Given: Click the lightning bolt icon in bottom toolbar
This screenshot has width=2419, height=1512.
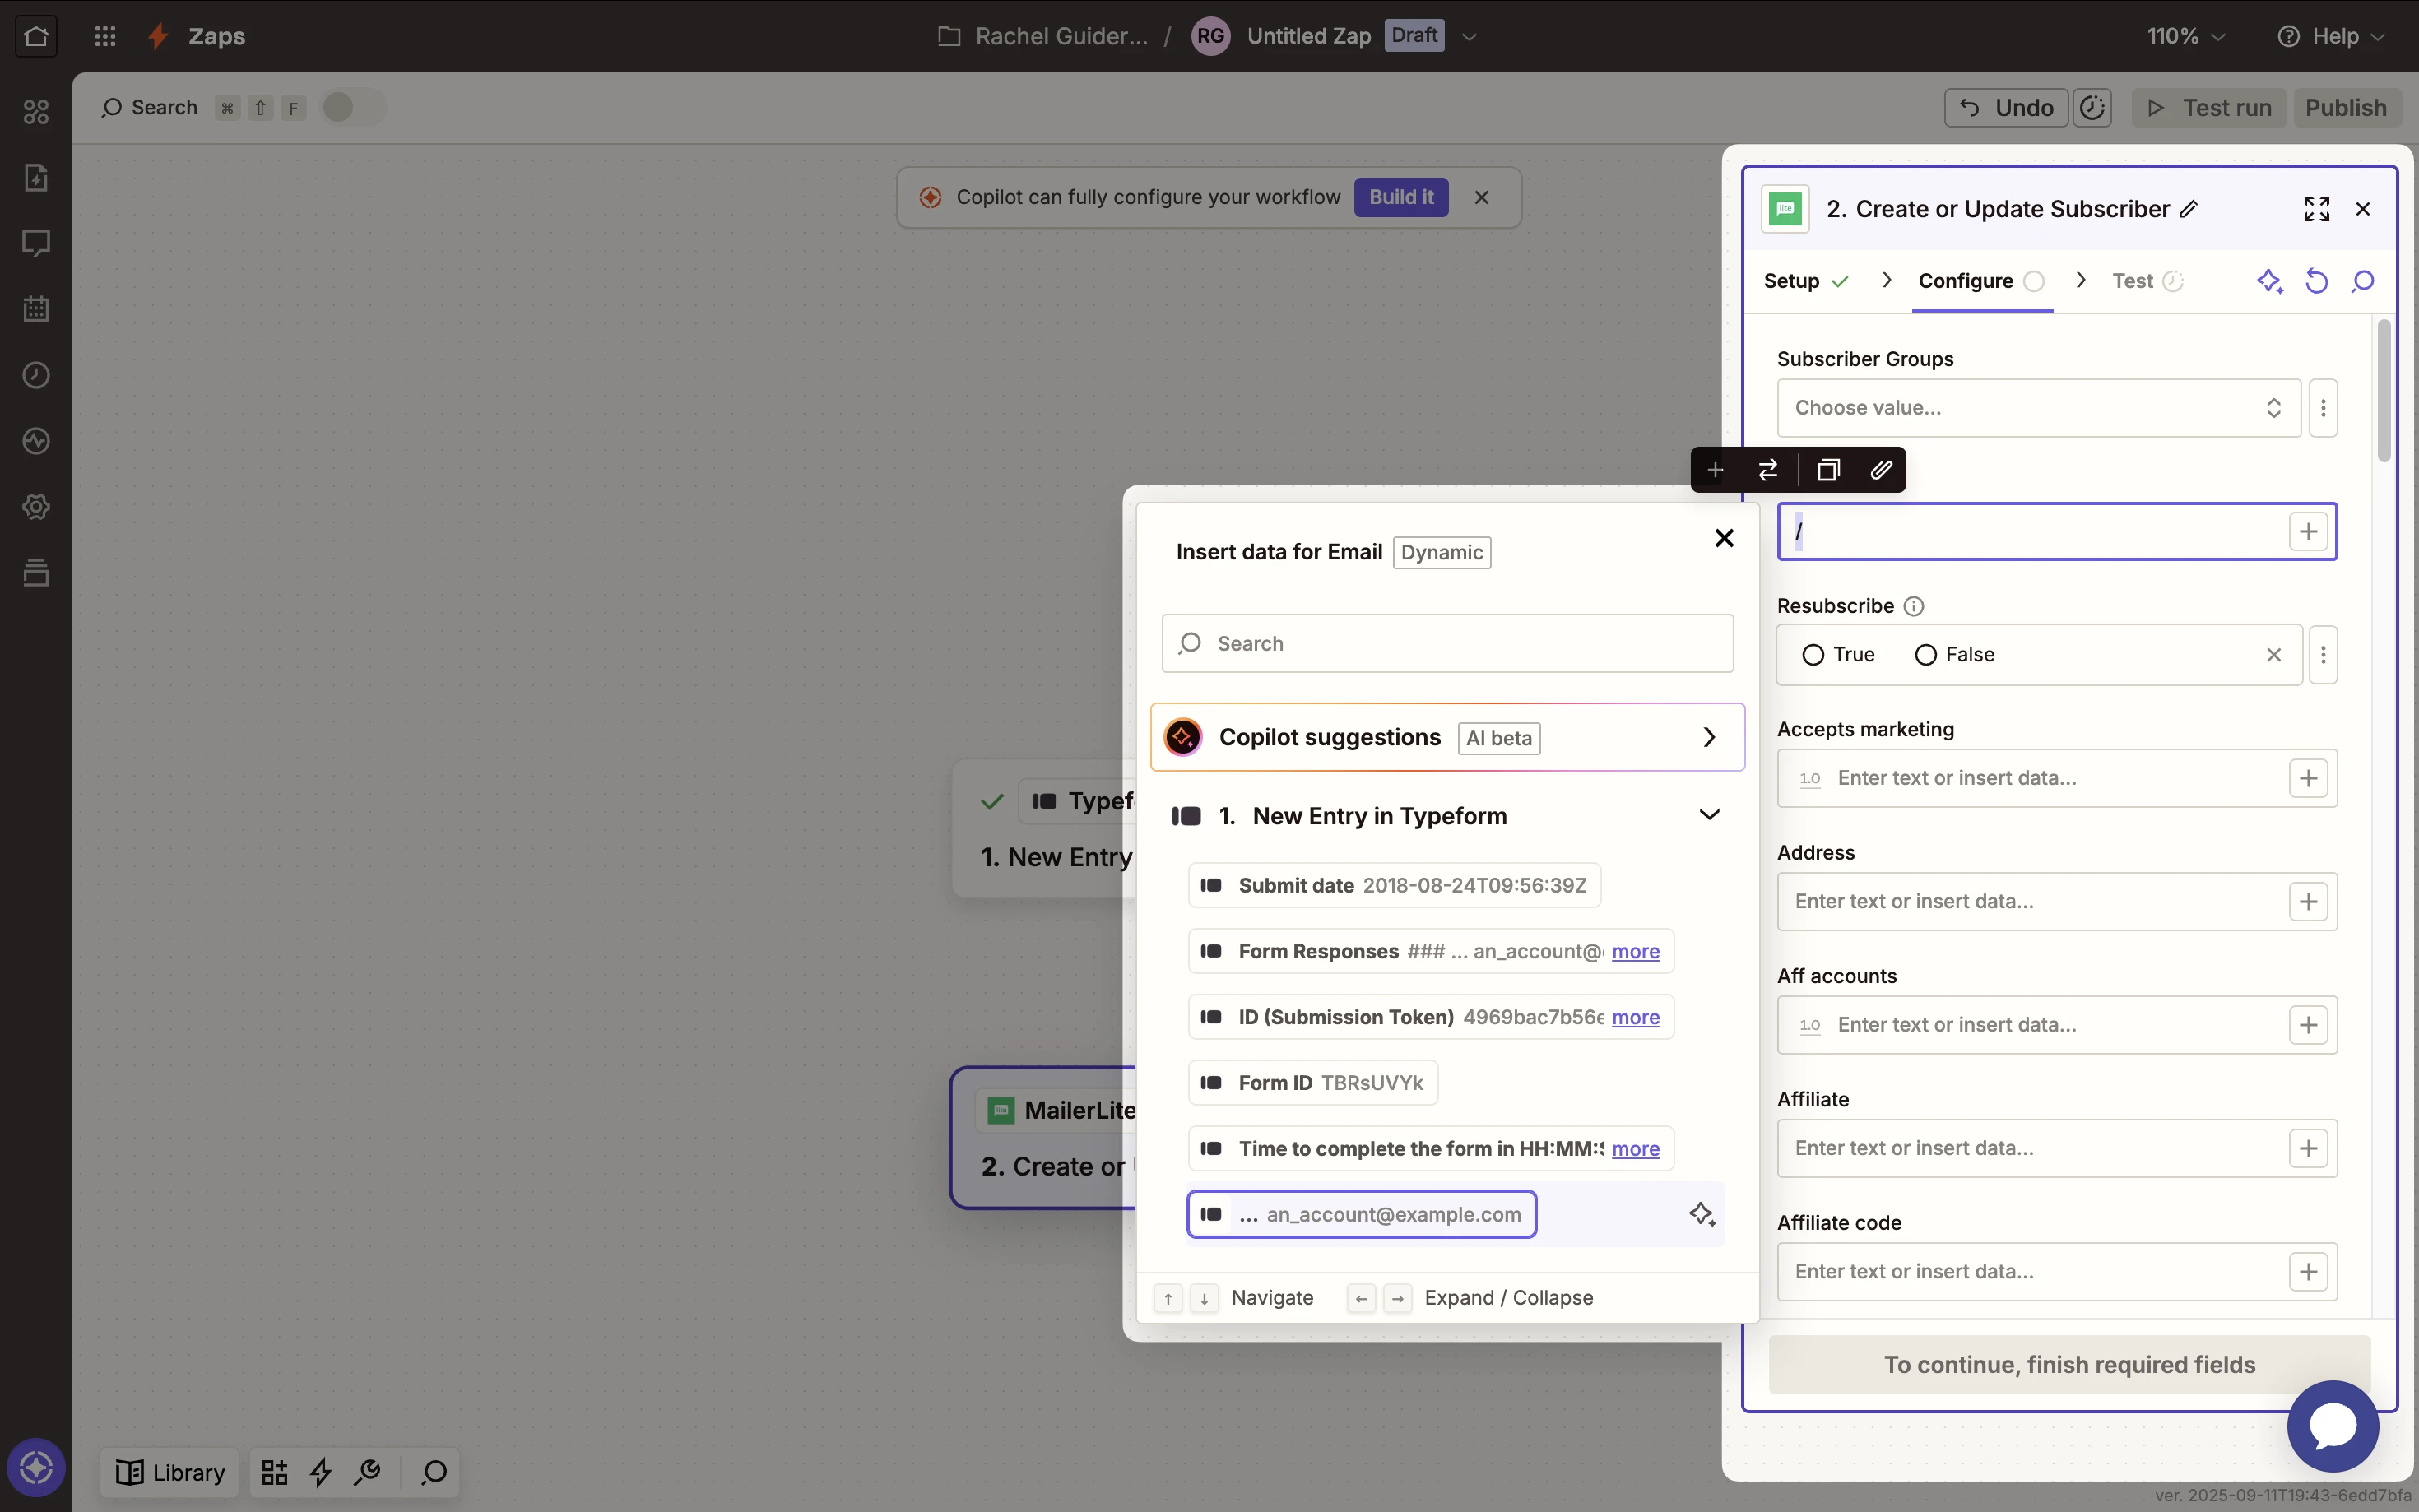Looking at the screenshot, I should tap(321, 1472).
